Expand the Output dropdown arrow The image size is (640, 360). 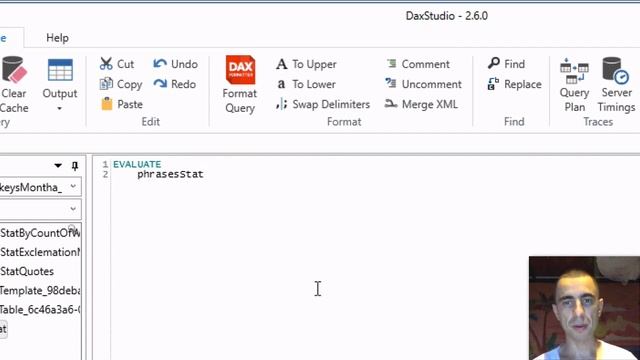pyautogui.click(x=60, y=109)
